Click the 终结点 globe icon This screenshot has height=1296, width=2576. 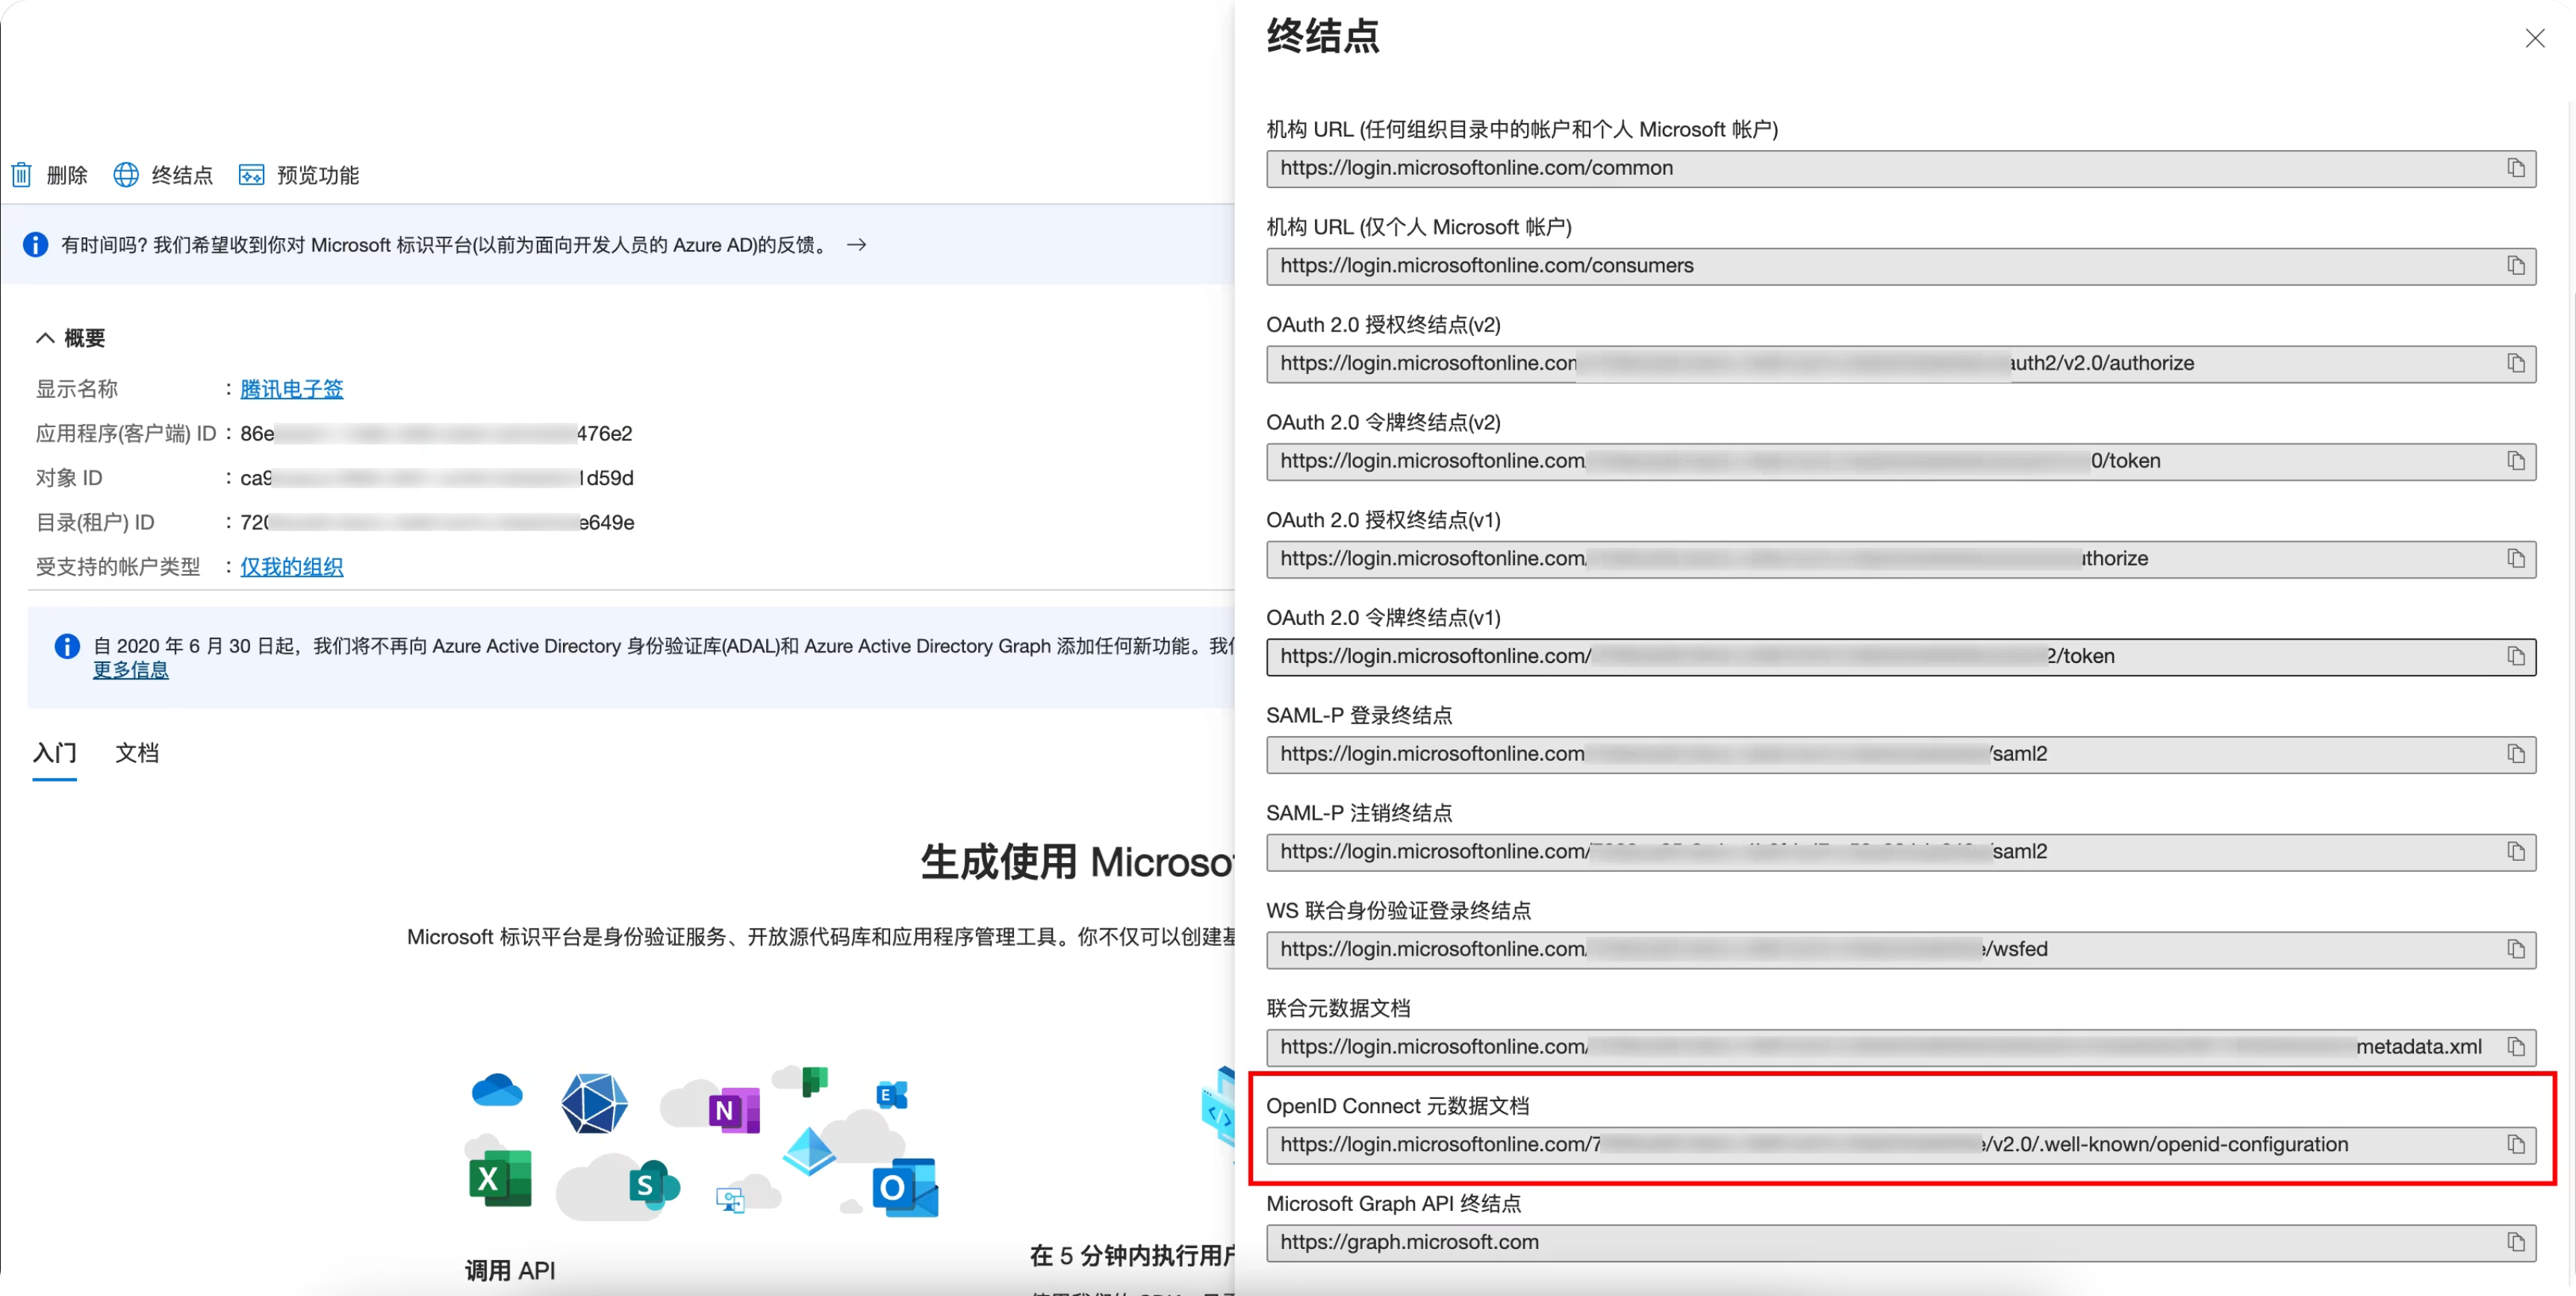pos(126,174)
